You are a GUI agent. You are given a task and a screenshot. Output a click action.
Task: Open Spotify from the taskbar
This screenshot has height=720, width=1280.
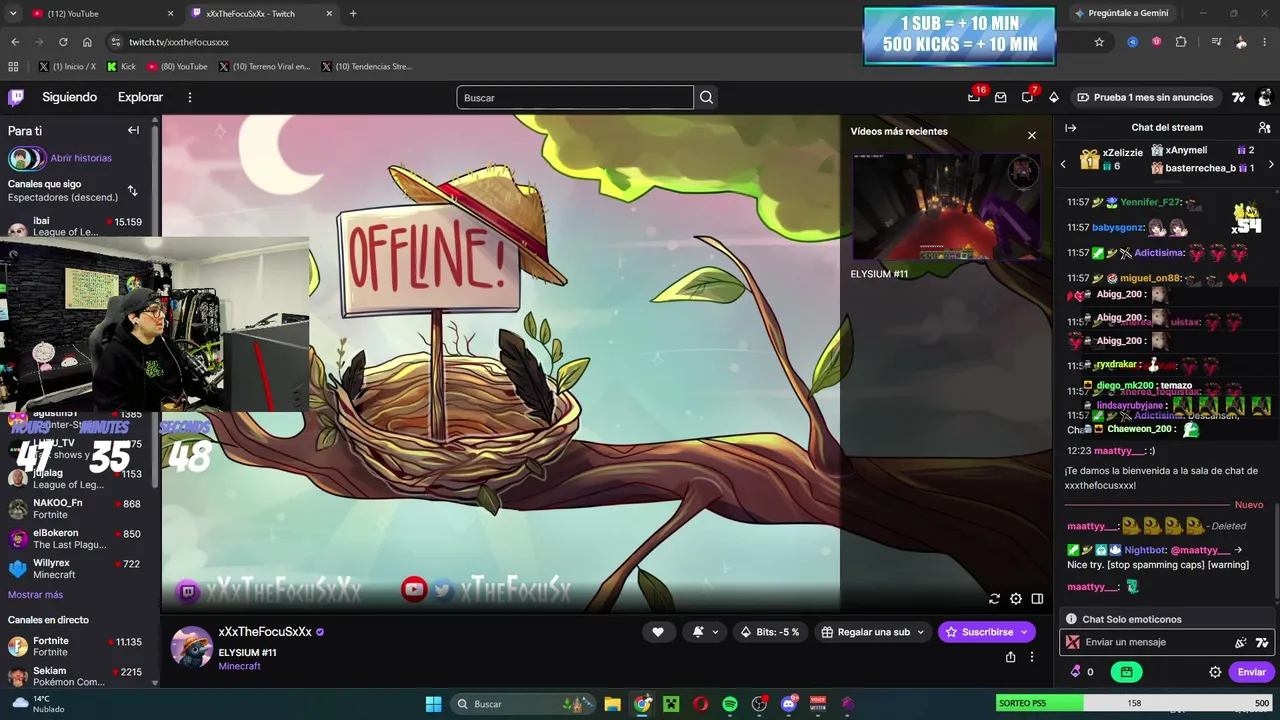pos(729,704)
